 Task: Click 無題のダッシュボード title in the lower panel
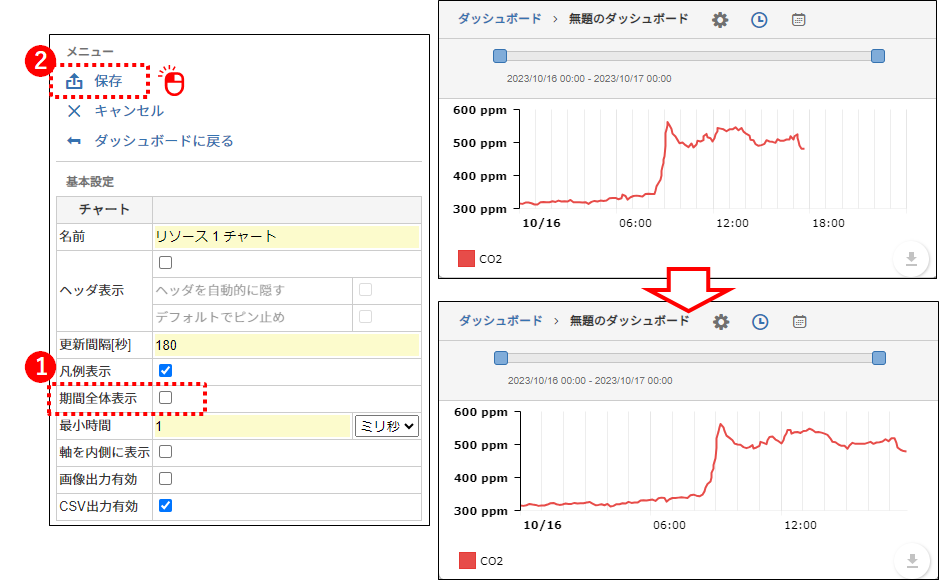pyautogui.click(x=629, y=321)
